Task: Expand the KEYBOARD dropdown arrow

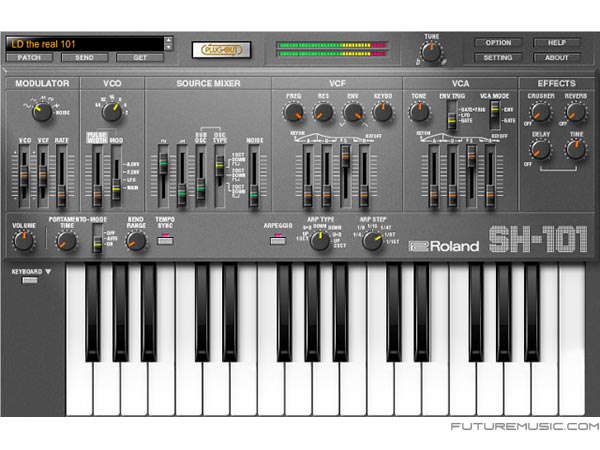Action: [48, 272]
